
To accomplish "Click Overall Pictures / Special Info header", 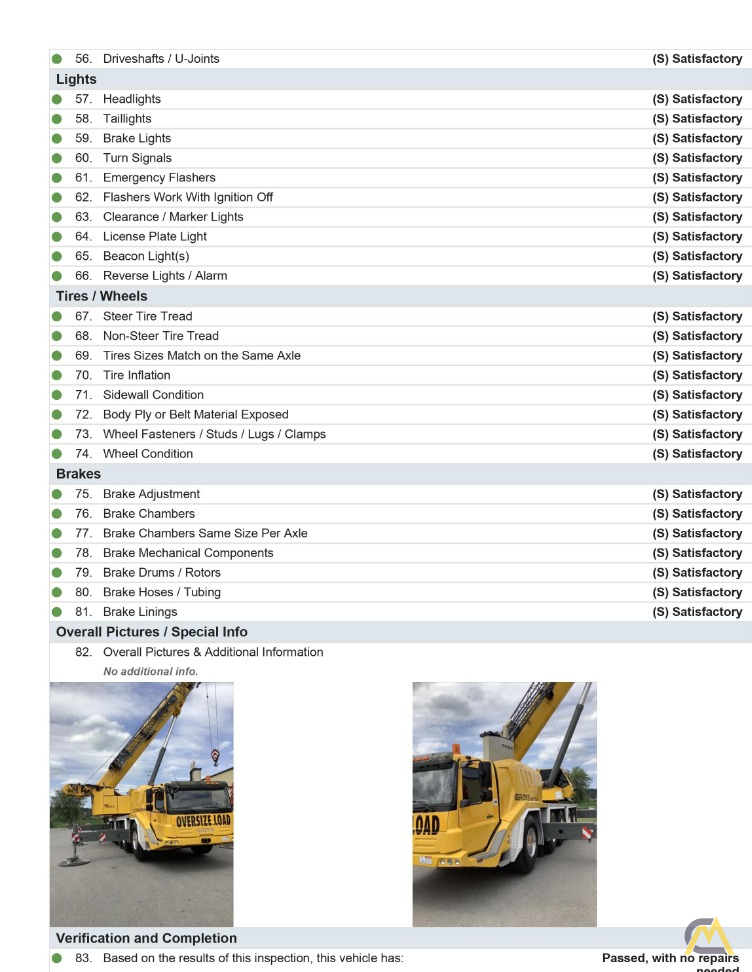I will tap(400, 632).
